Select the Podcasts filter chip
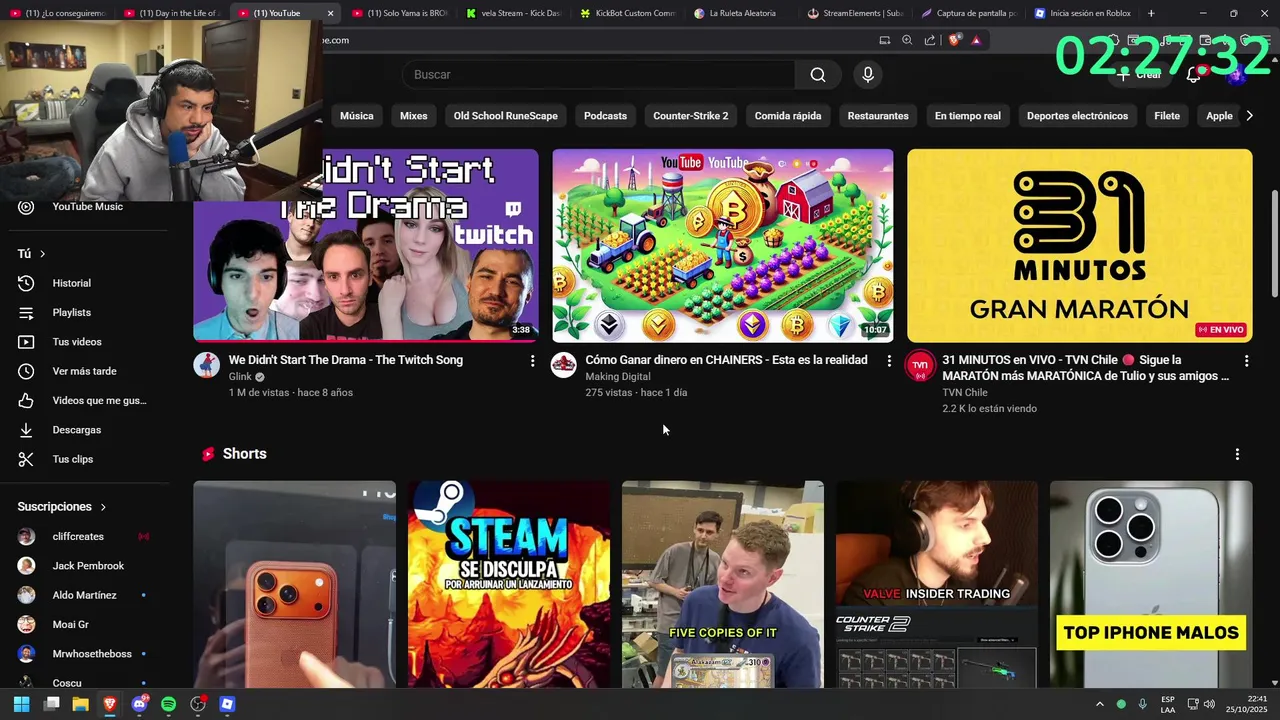 pyautogui.click(x=606, y=116)
